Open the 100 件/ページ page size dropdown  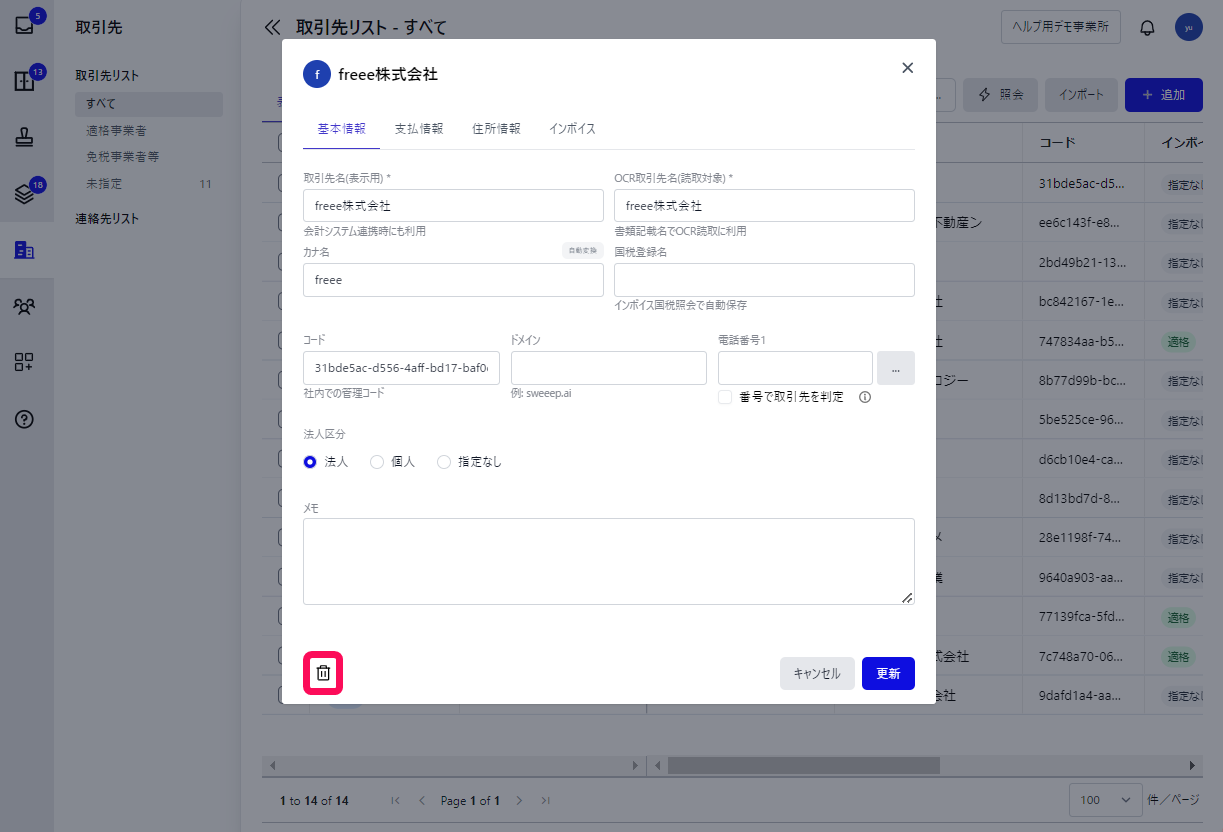1105,800
